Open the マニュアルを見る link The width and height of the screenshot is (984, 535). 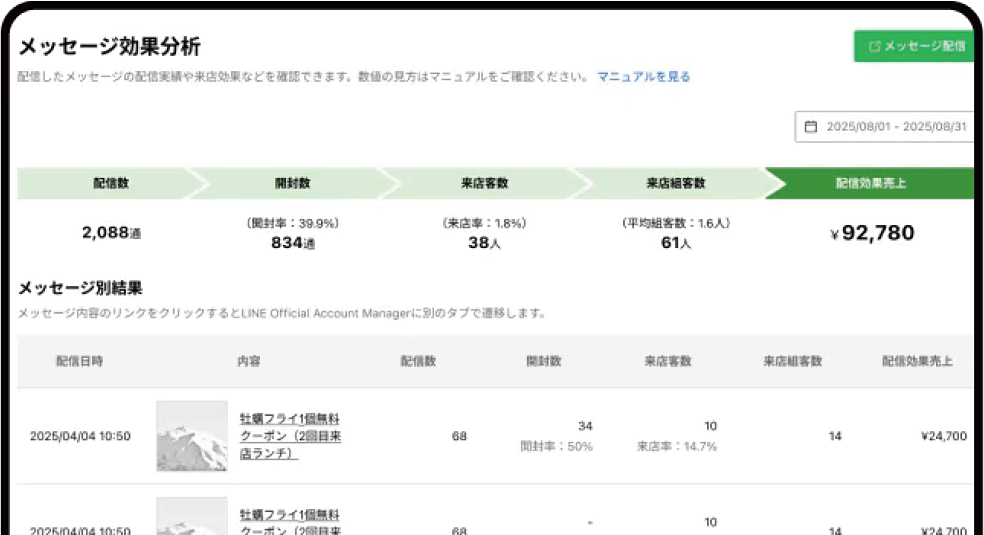point(643,77)
